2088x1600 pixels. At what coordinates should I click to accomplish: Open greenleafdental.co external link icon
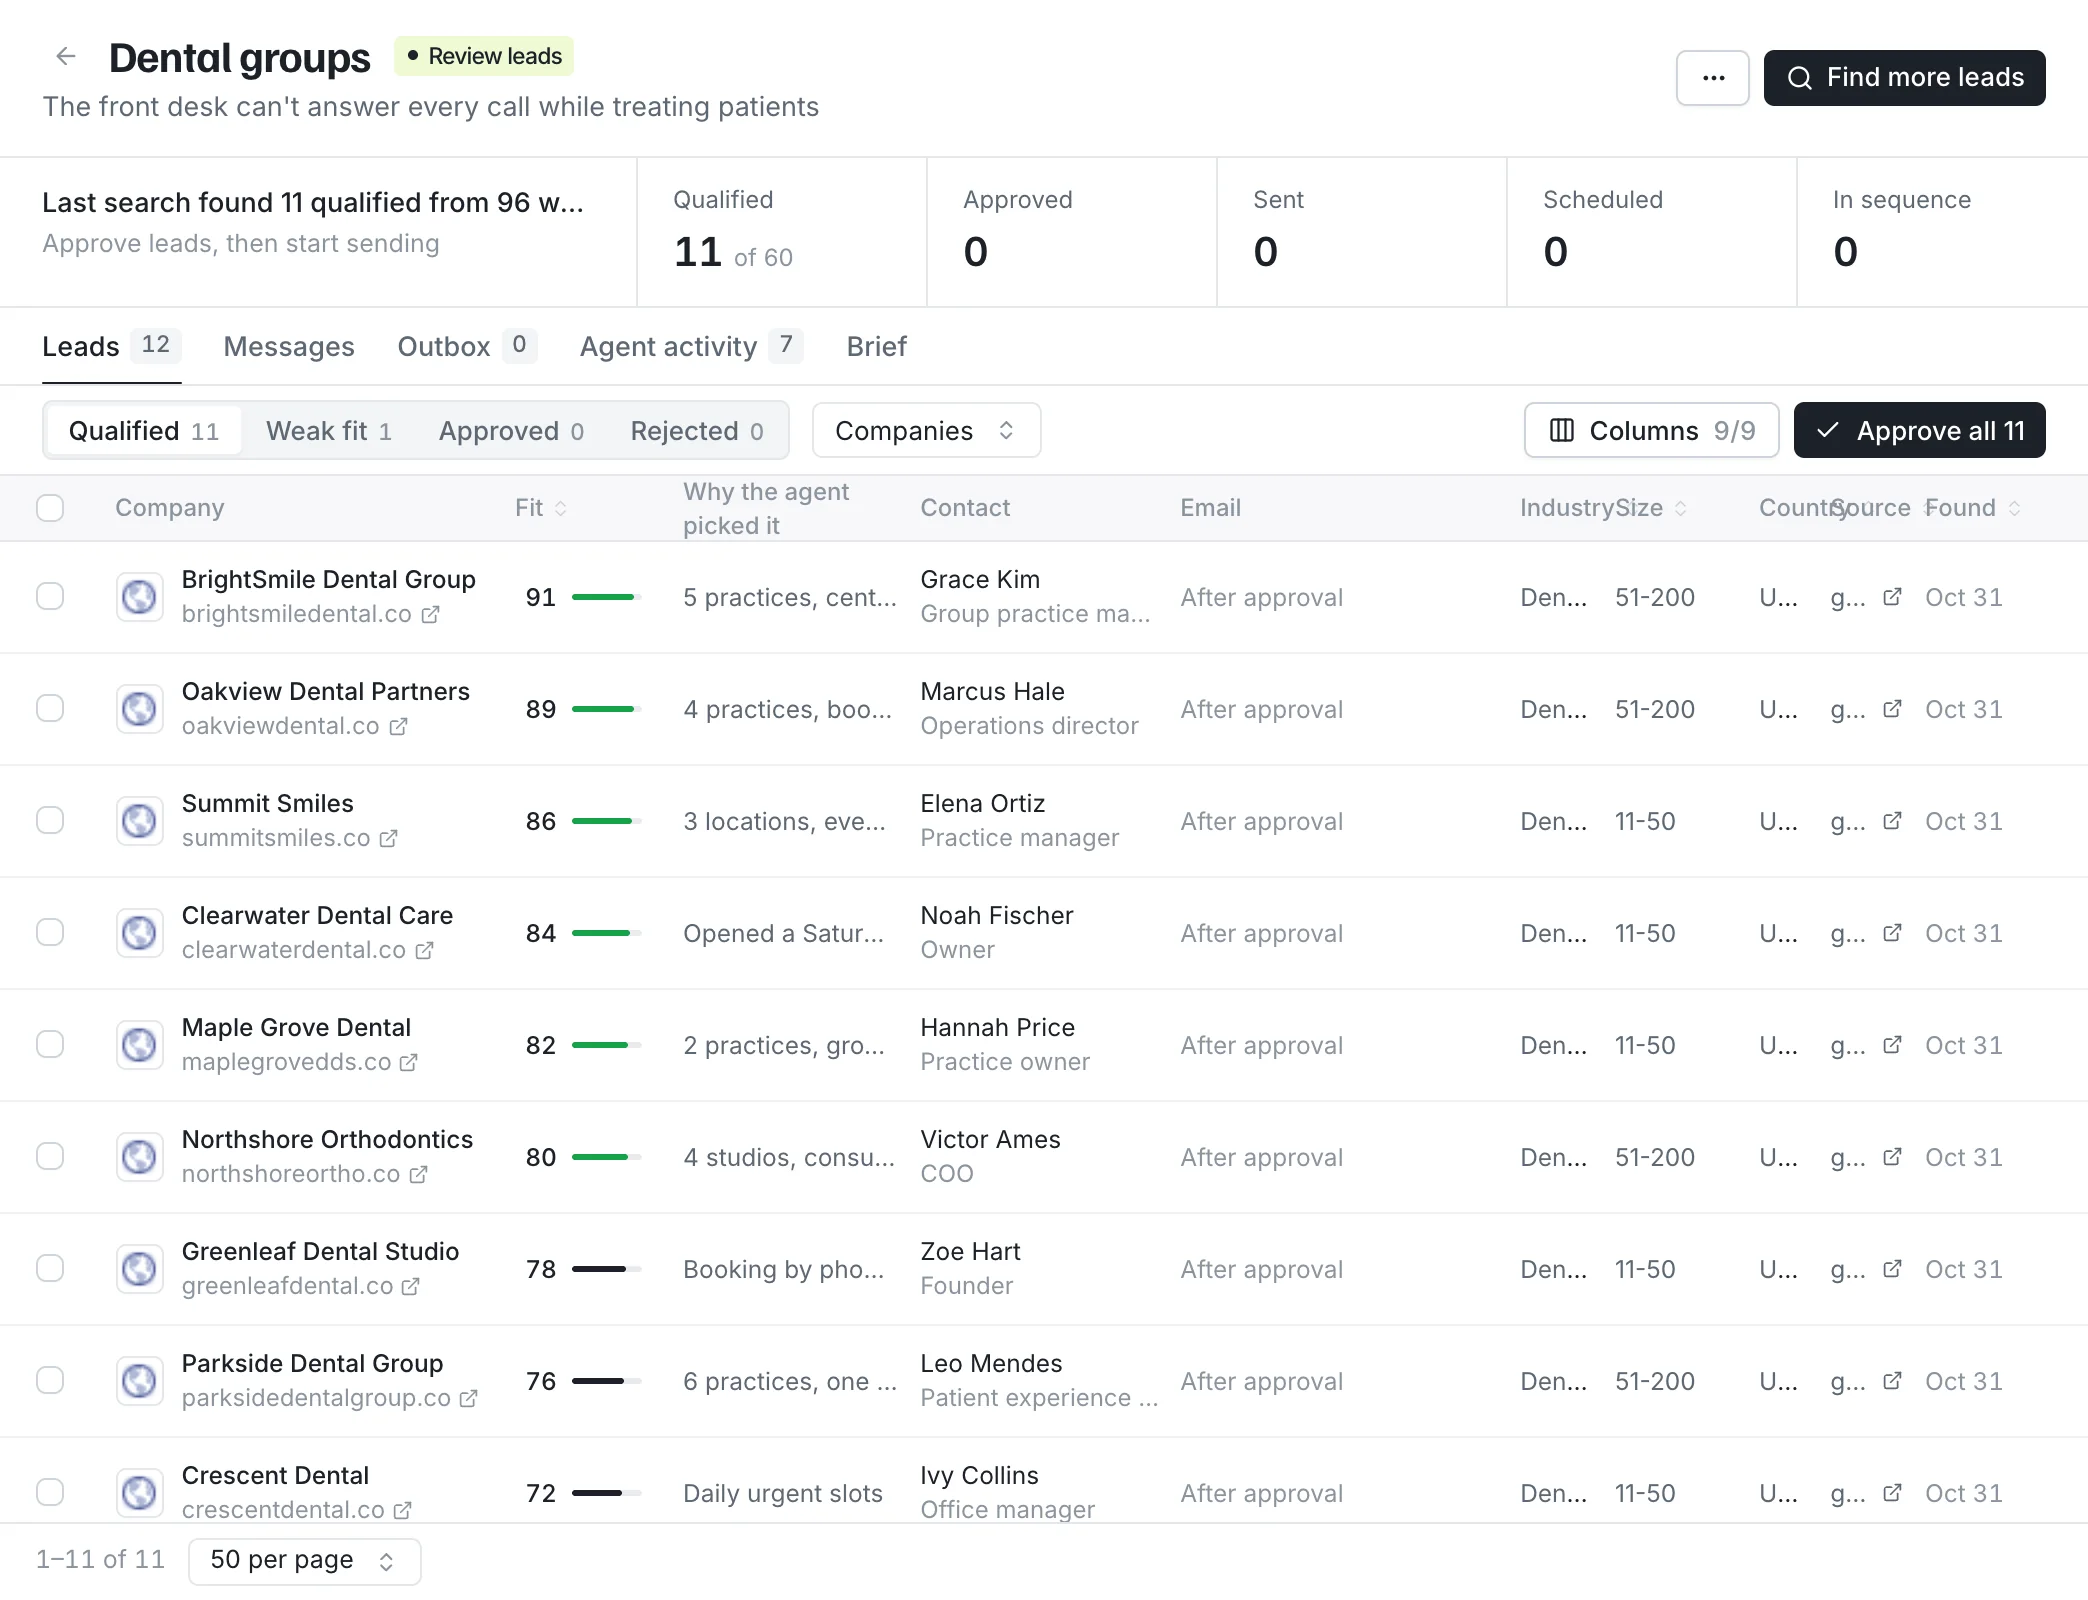pyautogui.click(x=410, y=1286)
